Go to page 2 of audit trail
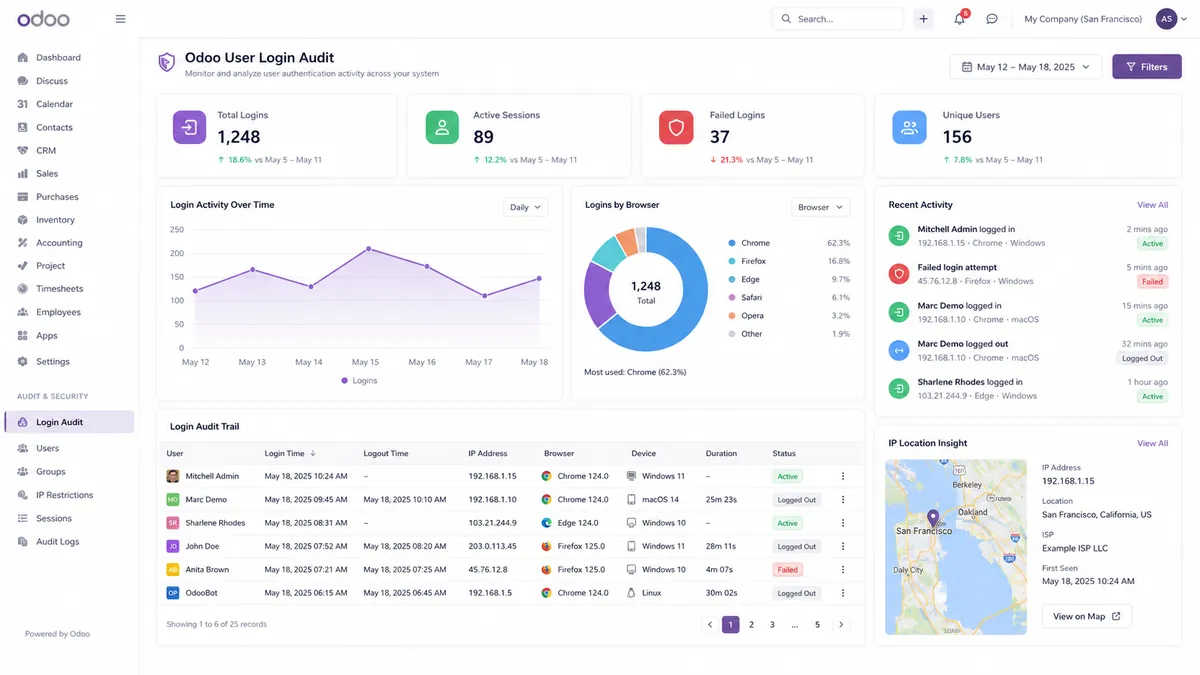This screenshot has width=1200, height=675. pyautogui.click(x=751, y=624)
